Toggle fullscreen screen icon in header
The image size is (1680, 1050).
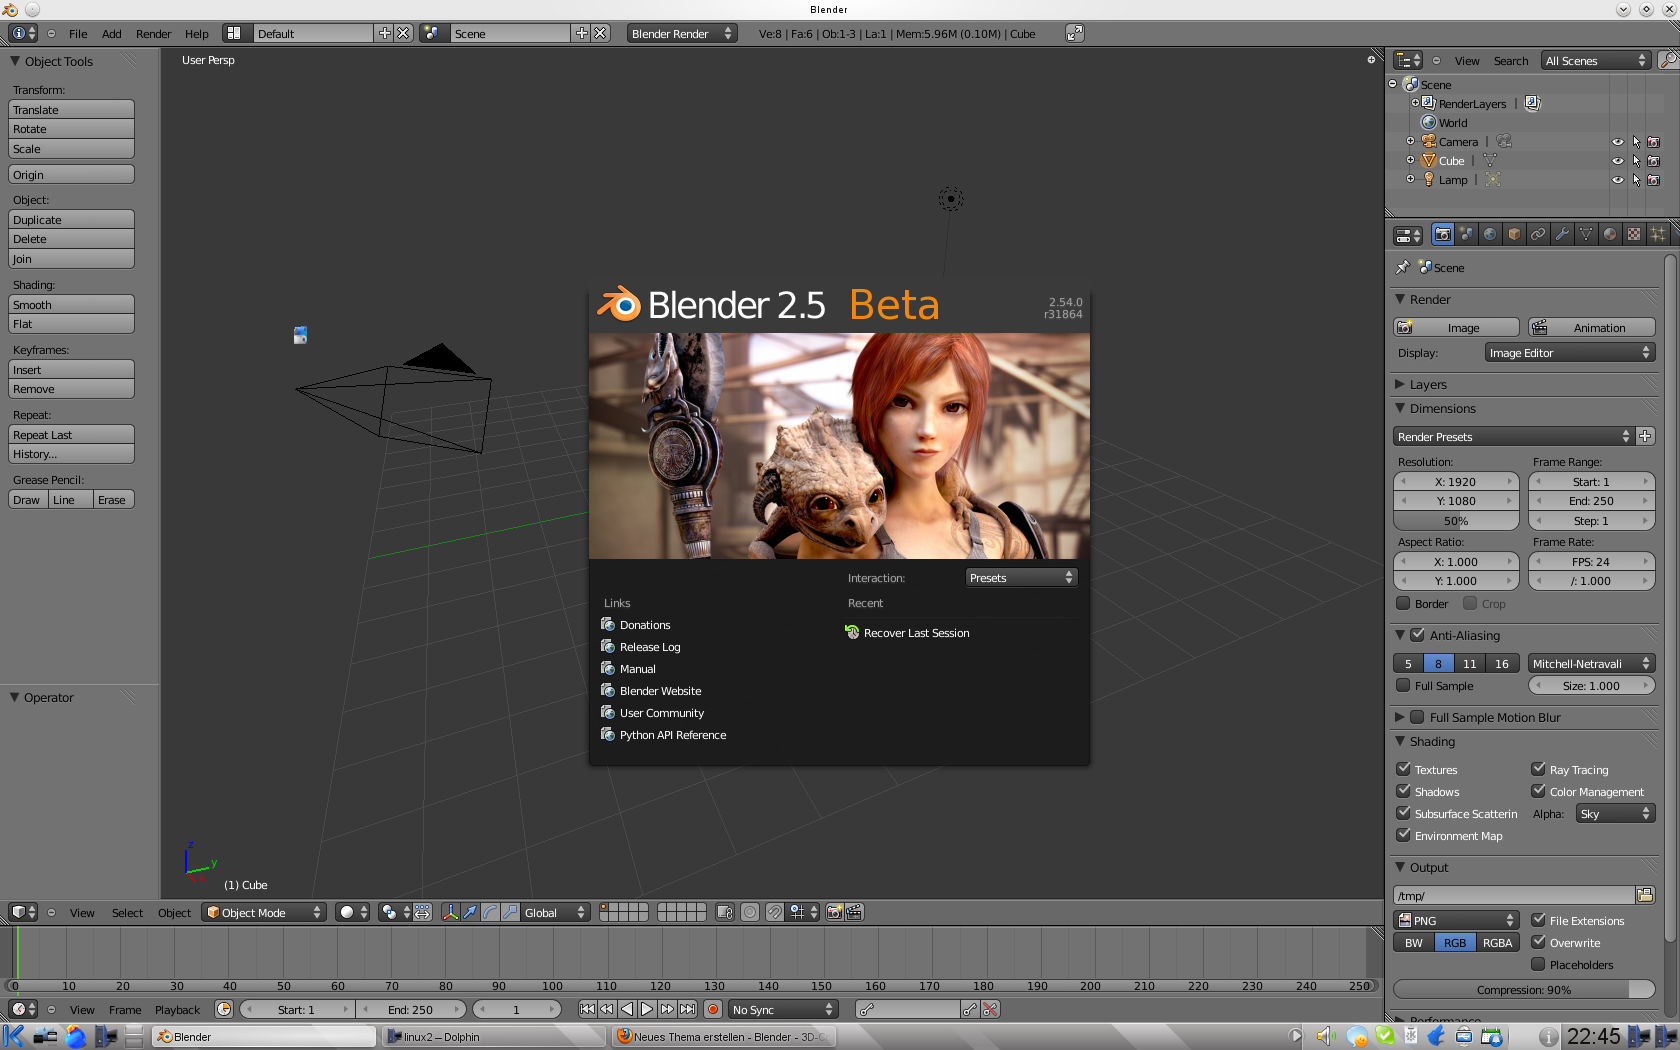point(1074,33)
